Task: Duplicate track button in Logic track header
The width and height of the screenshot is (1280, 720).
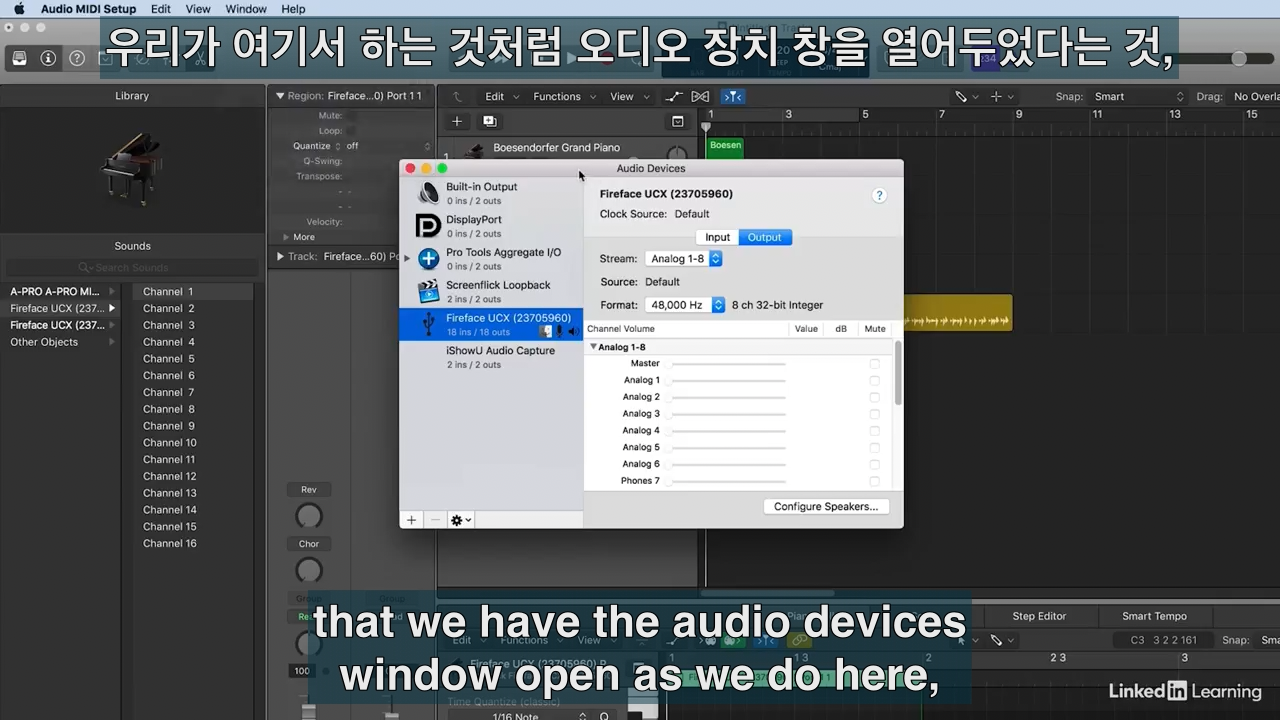Action: pyautogui.click(x=489, y=121)
